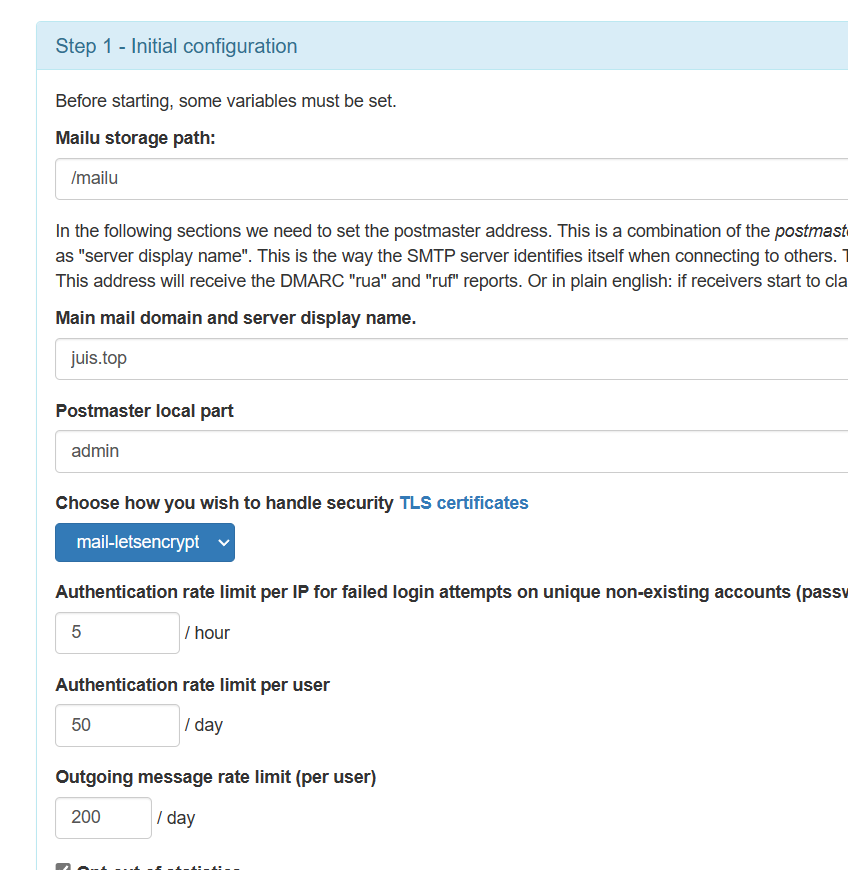This screenshot has width=848, height=870.
Task: Select the Postmaster local part admin field
Action: [450, 451]
